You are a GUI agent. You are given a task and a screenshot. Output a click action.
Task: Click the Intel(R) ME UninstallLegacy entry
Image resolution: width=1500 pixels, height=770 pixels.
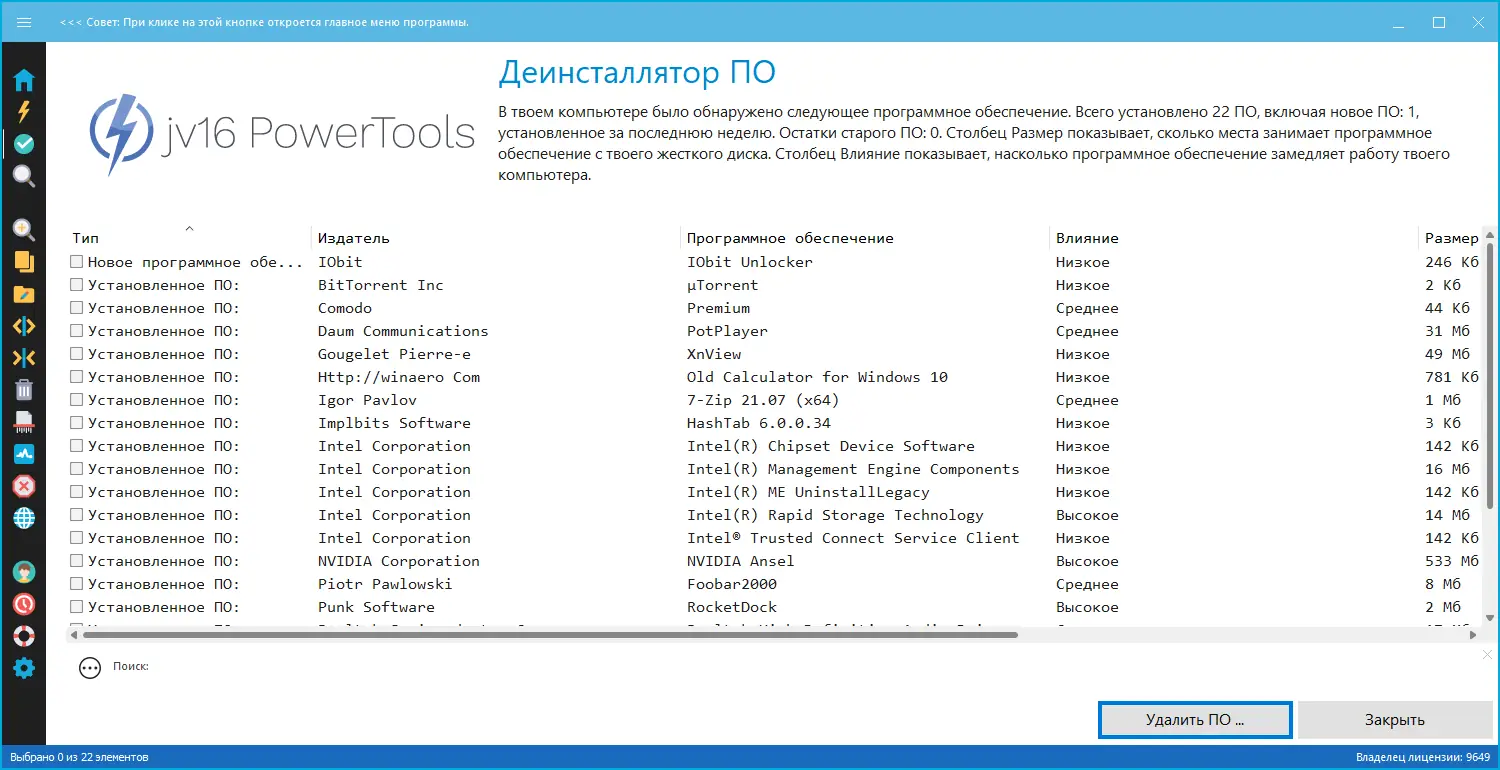[808, 492]
